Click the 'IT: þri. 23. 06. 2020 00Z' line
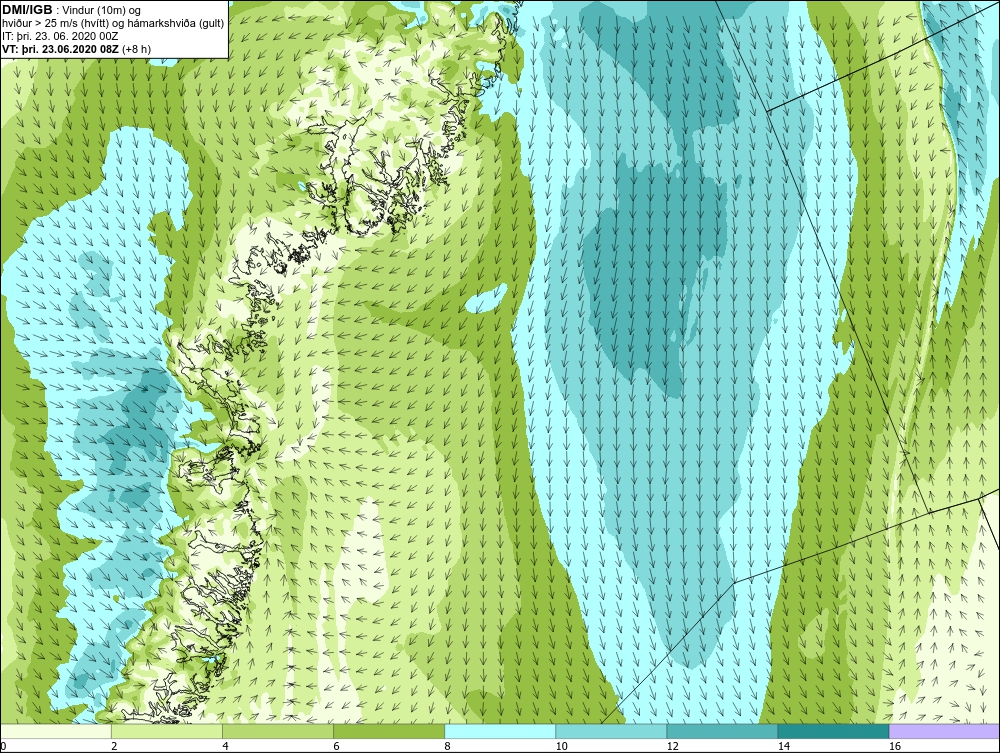1000x753 pixels. pyautogui.click(x=60, y=36)
